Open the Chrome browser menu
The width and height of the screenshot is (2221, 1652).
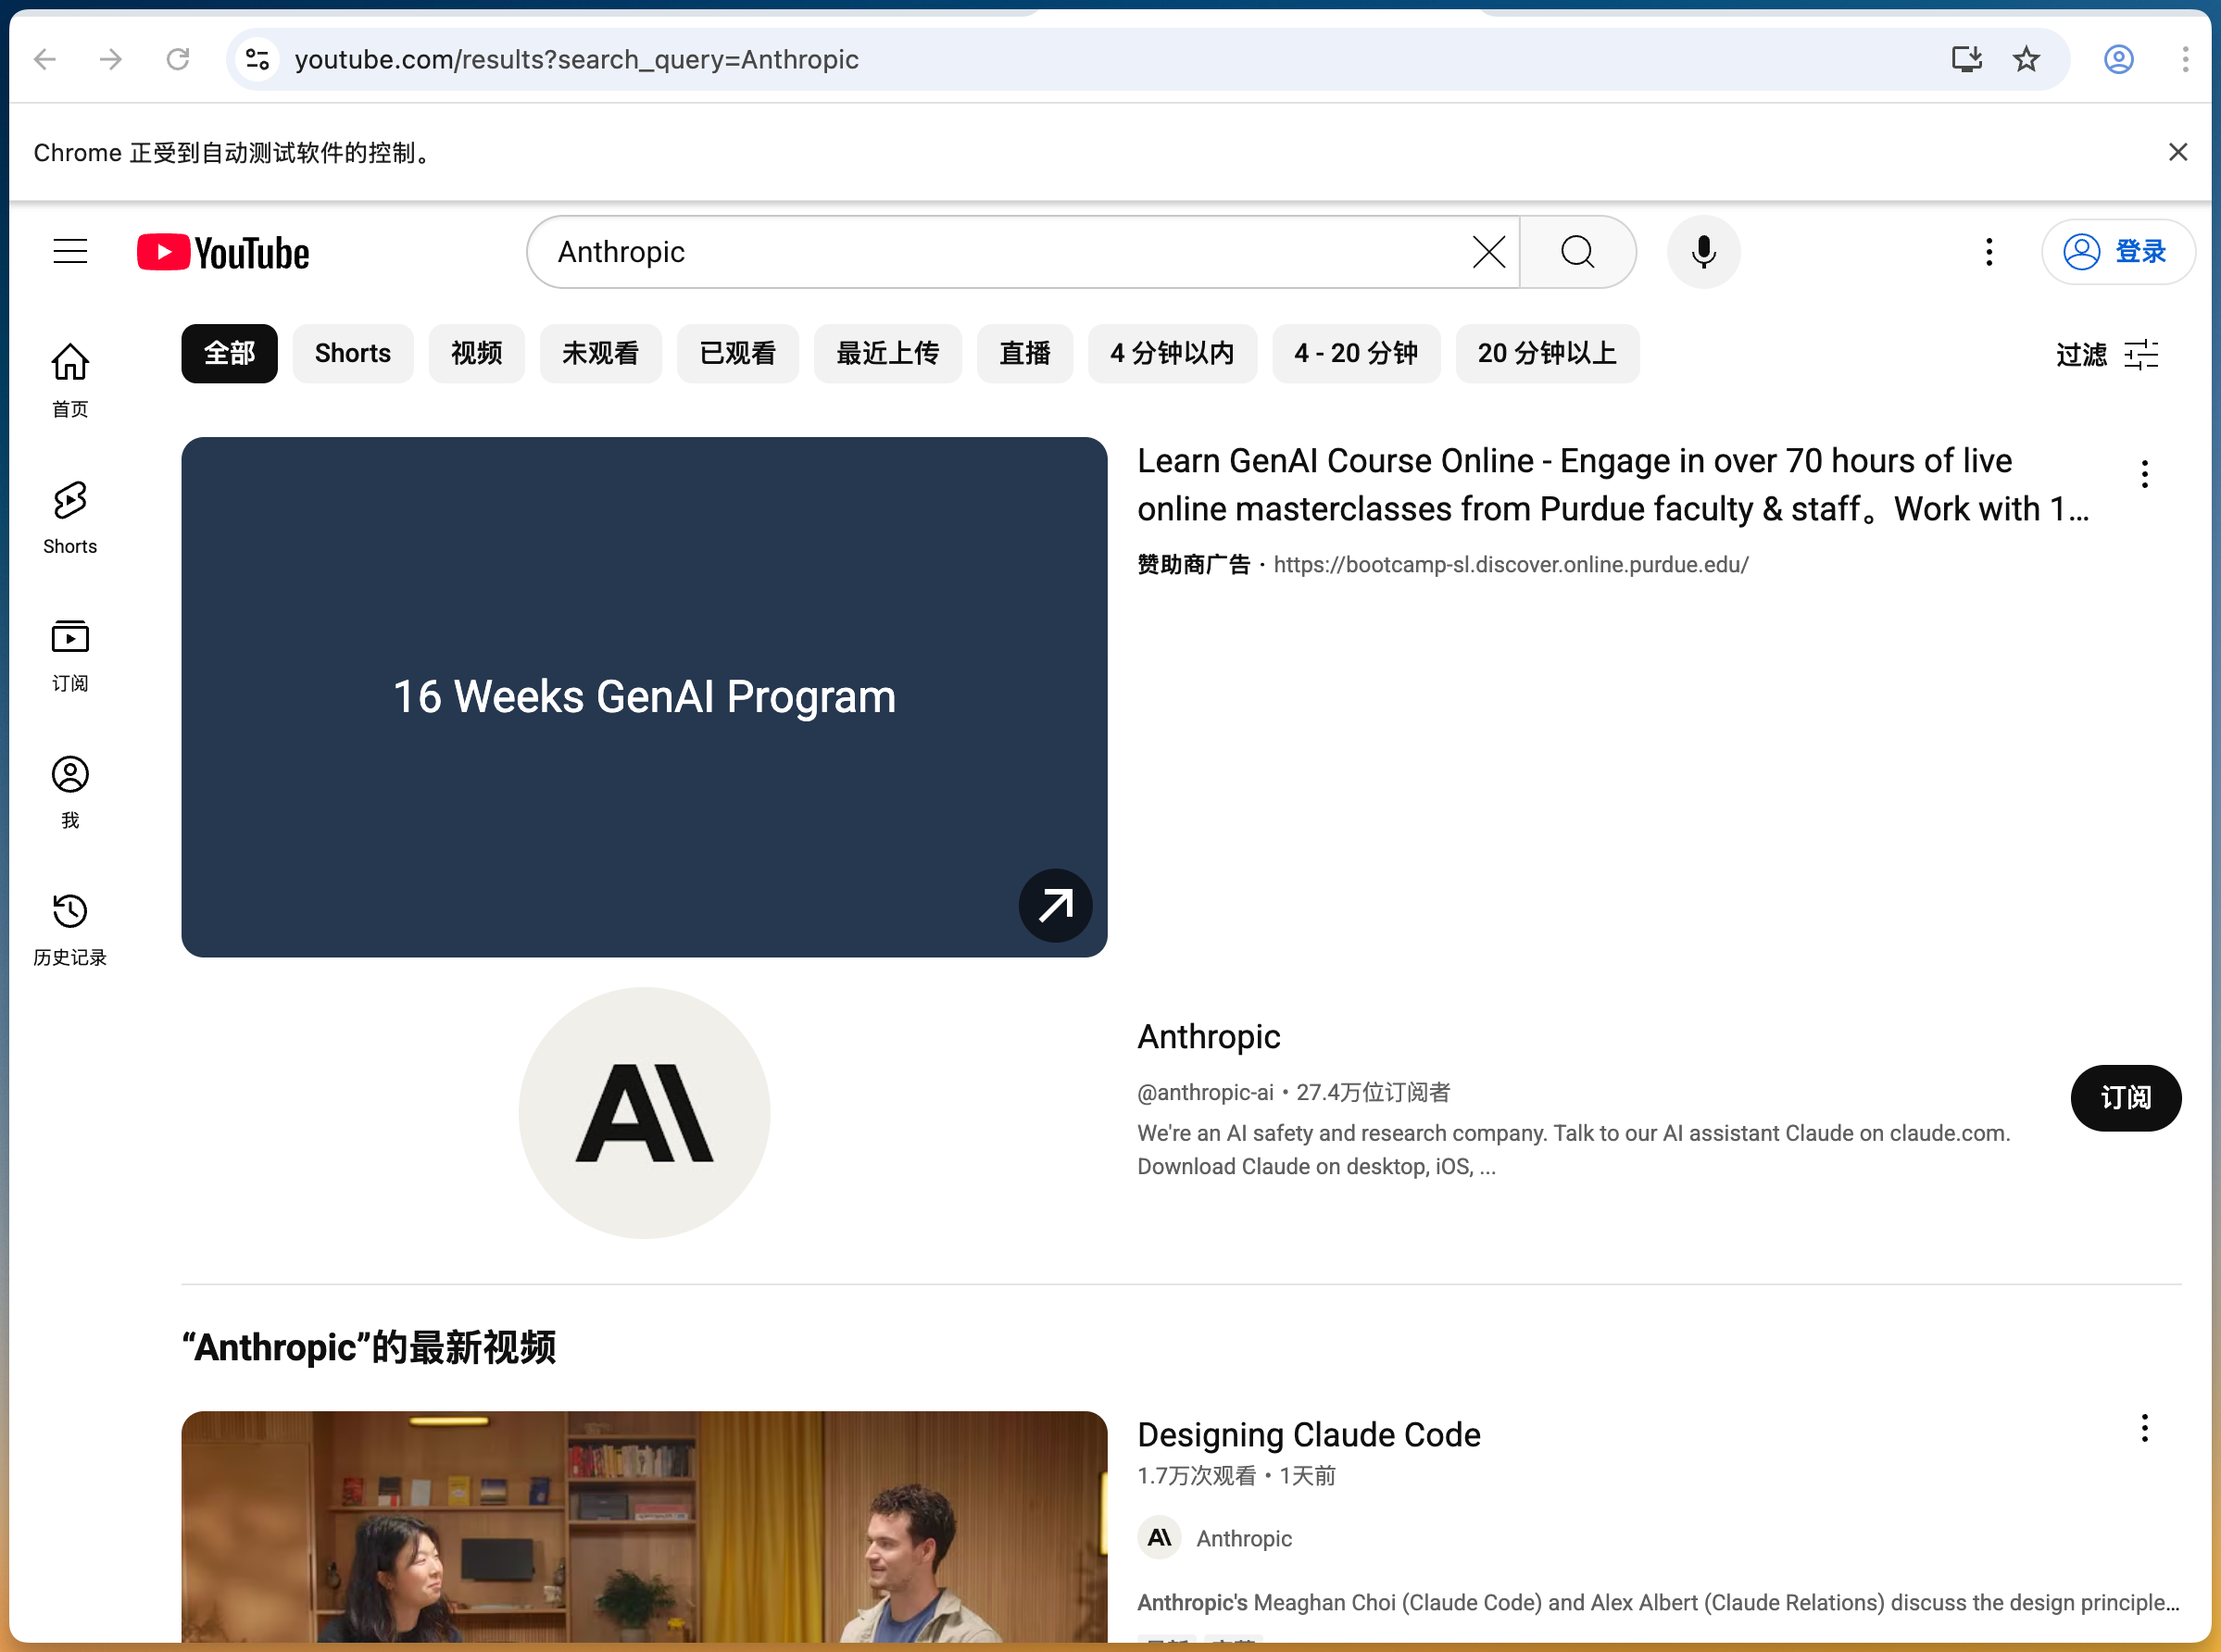coord(2185,59)
